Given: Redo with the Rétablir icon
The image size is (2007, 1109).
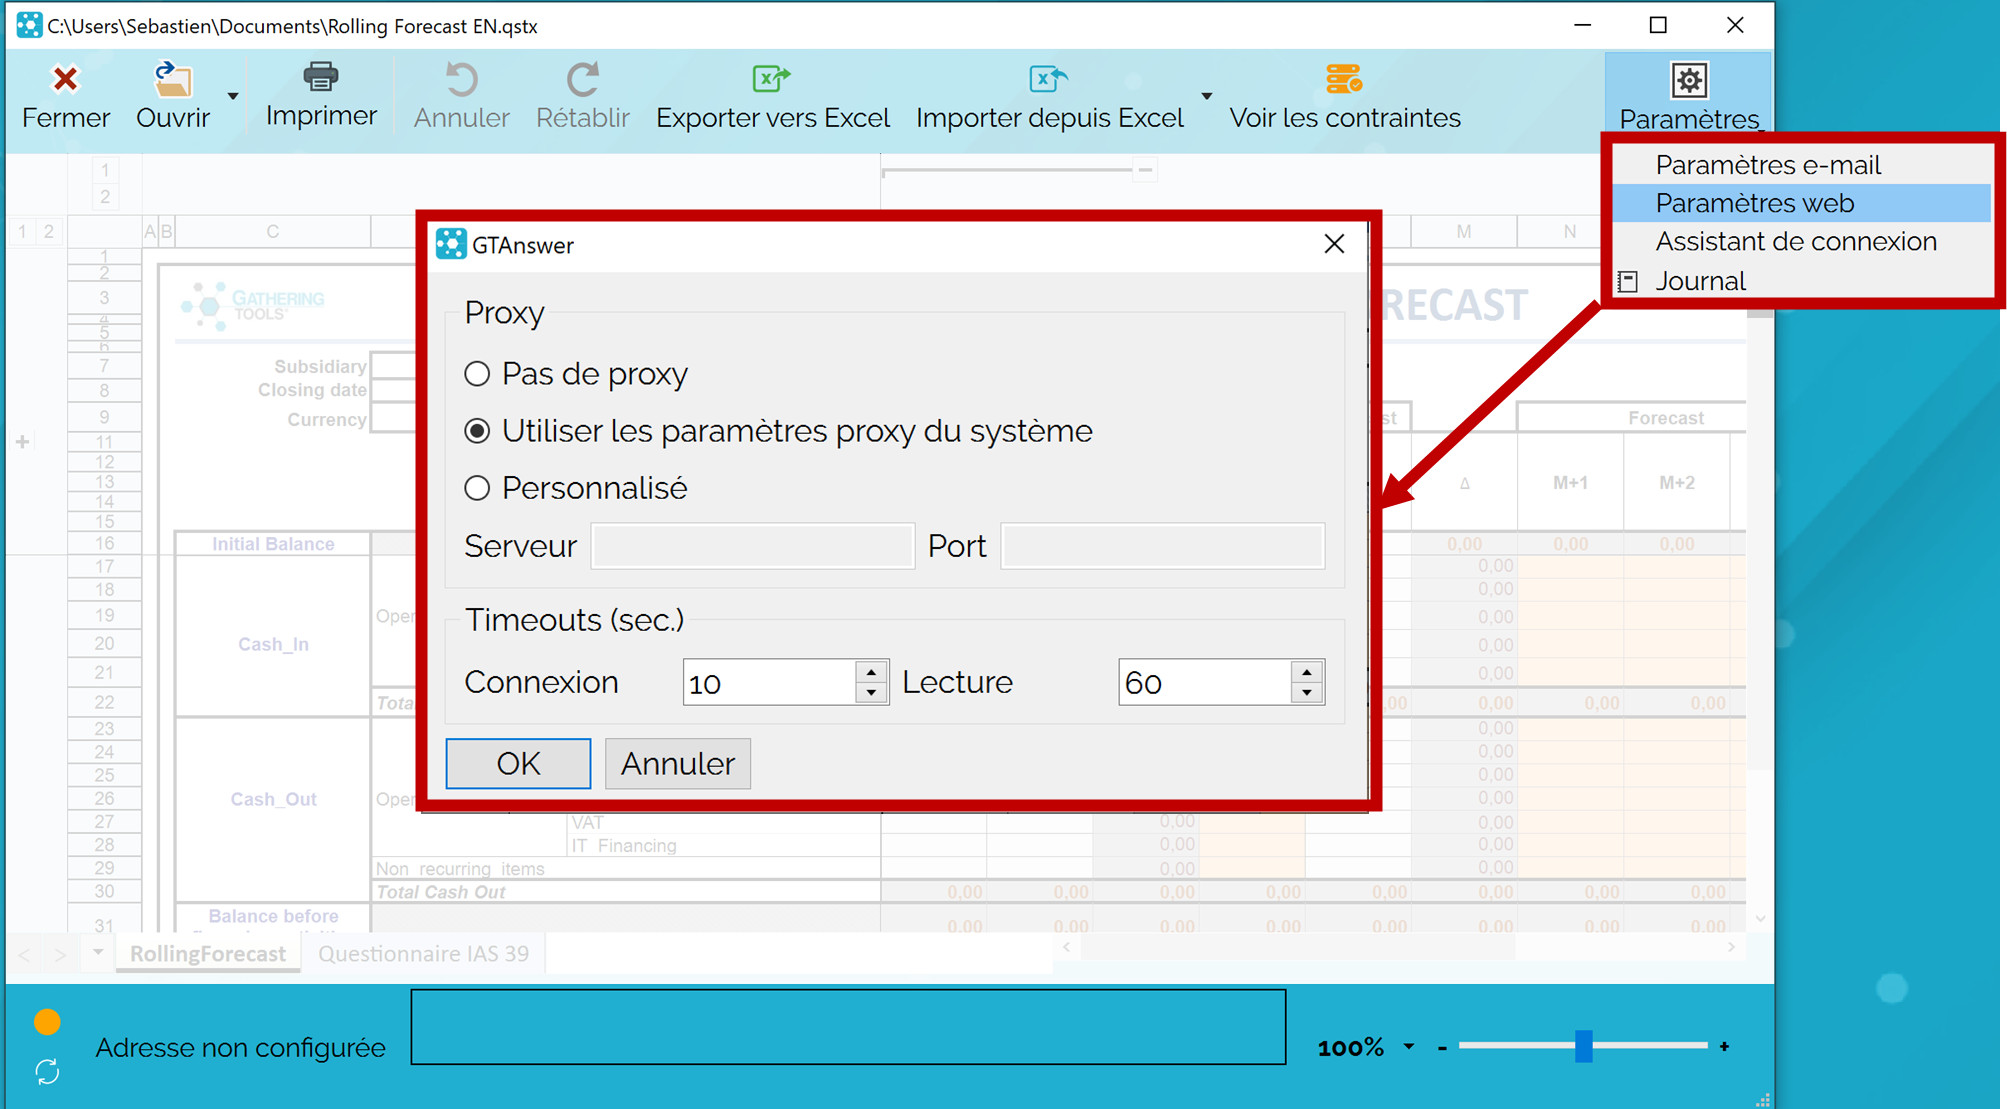Looking at the screenshot, I should [583, 79].
